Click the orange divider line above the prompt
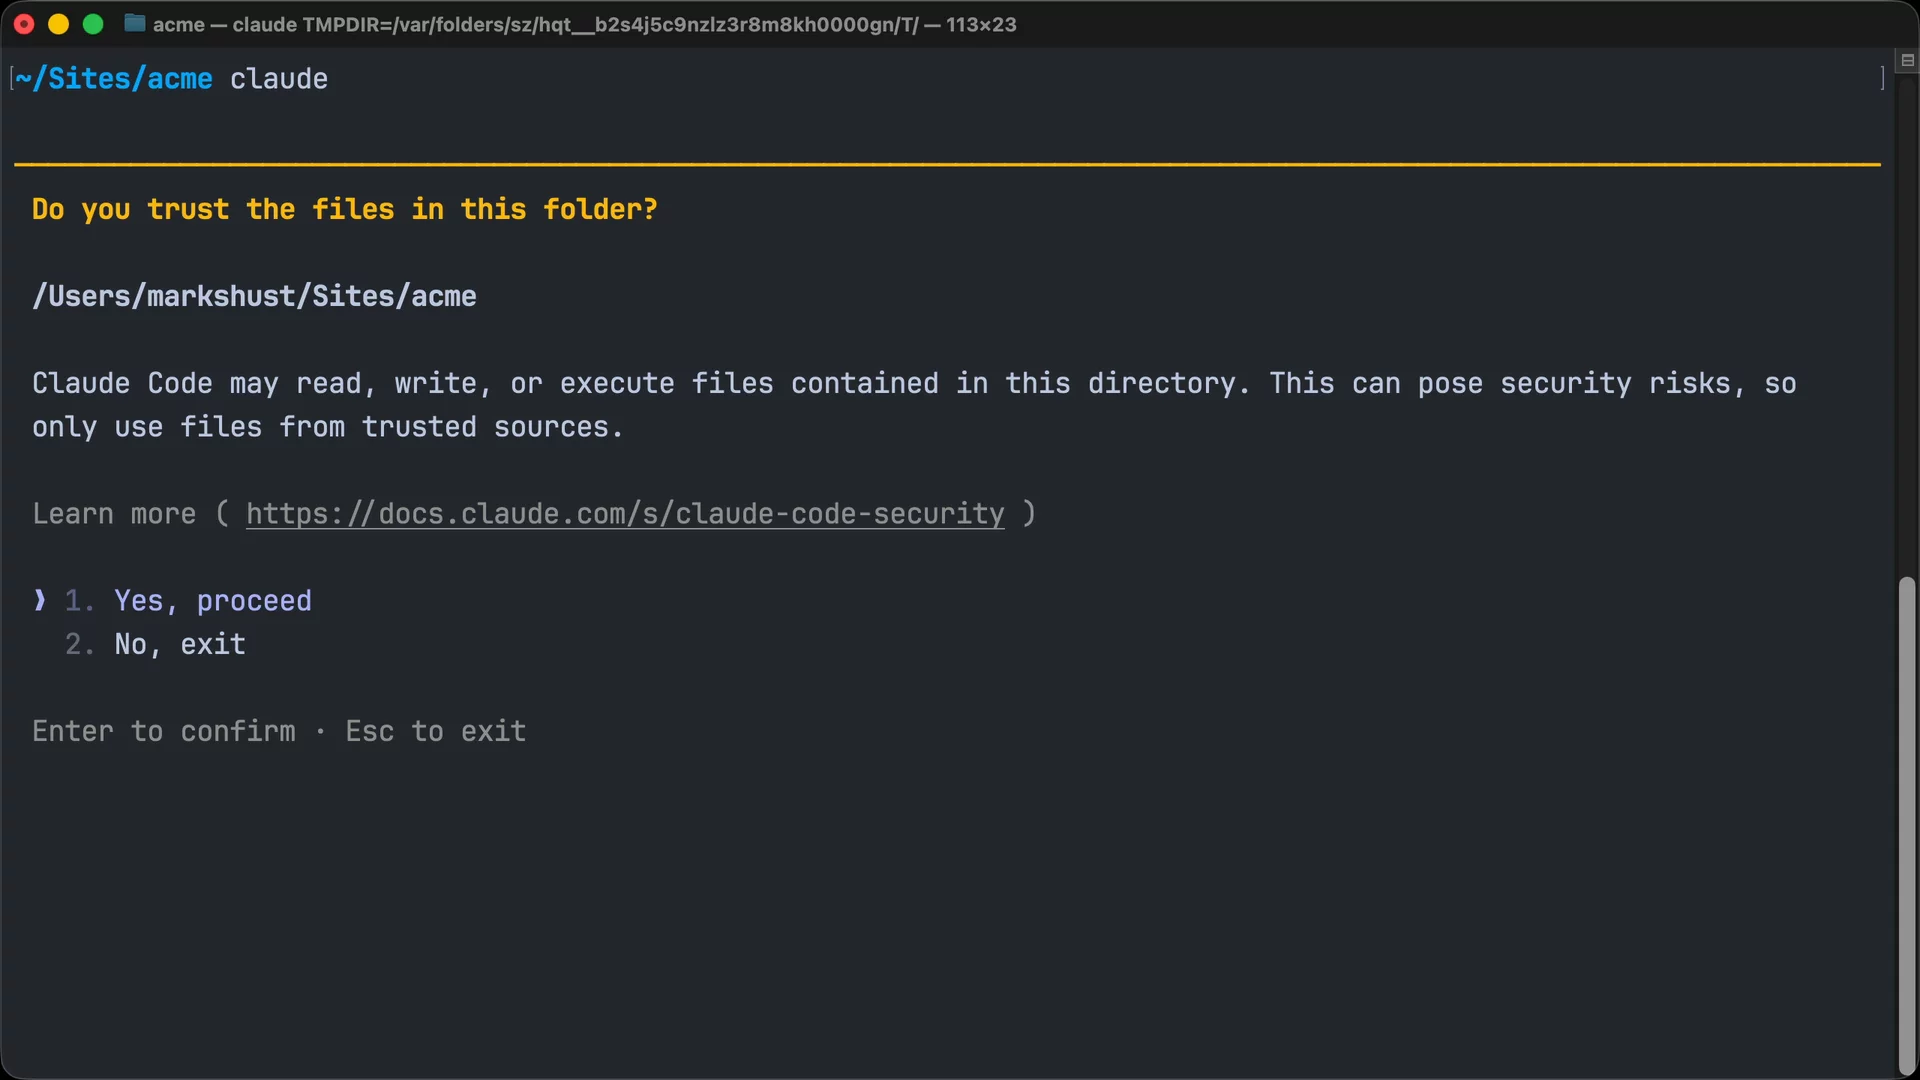Screen dimensions: 1920x1080 pos(947,164)
